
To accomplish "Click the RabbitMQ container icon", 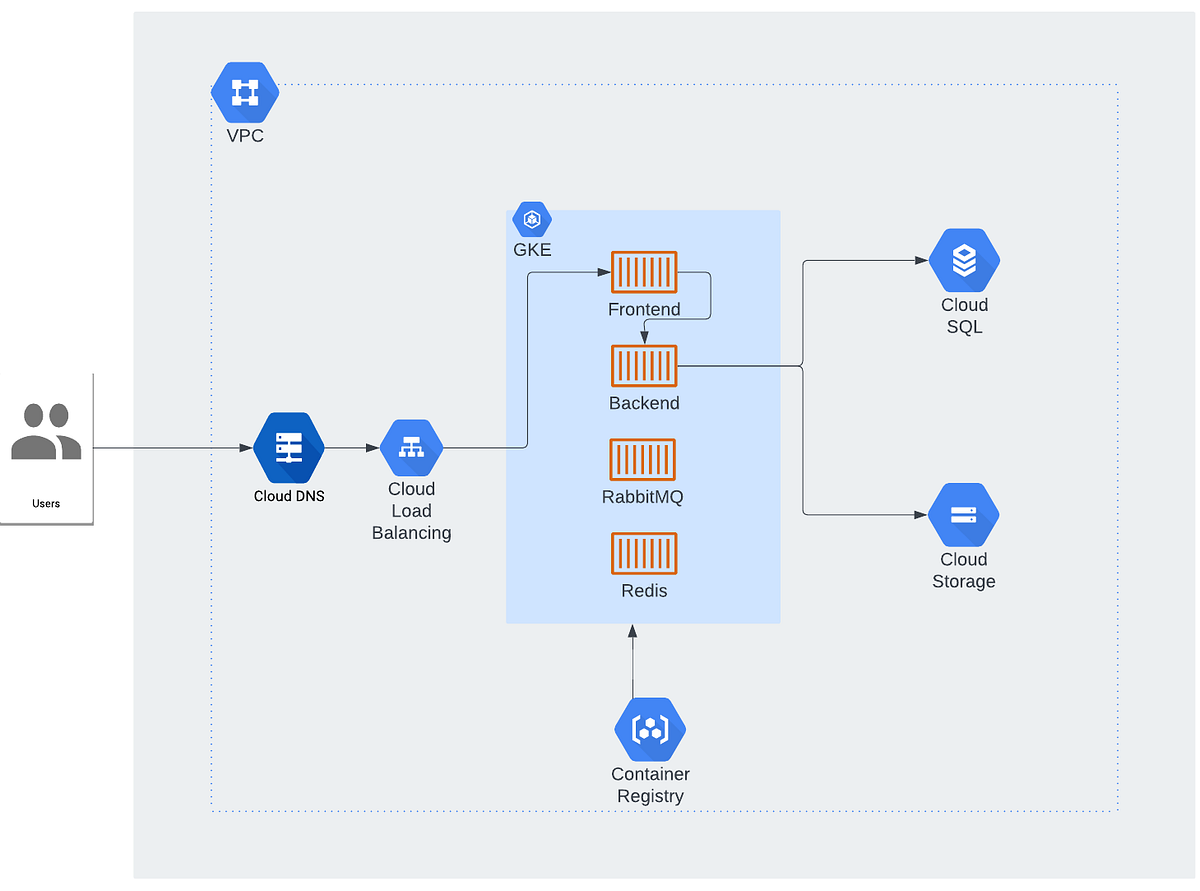I will pyautogui.click(x=642, y=460).
